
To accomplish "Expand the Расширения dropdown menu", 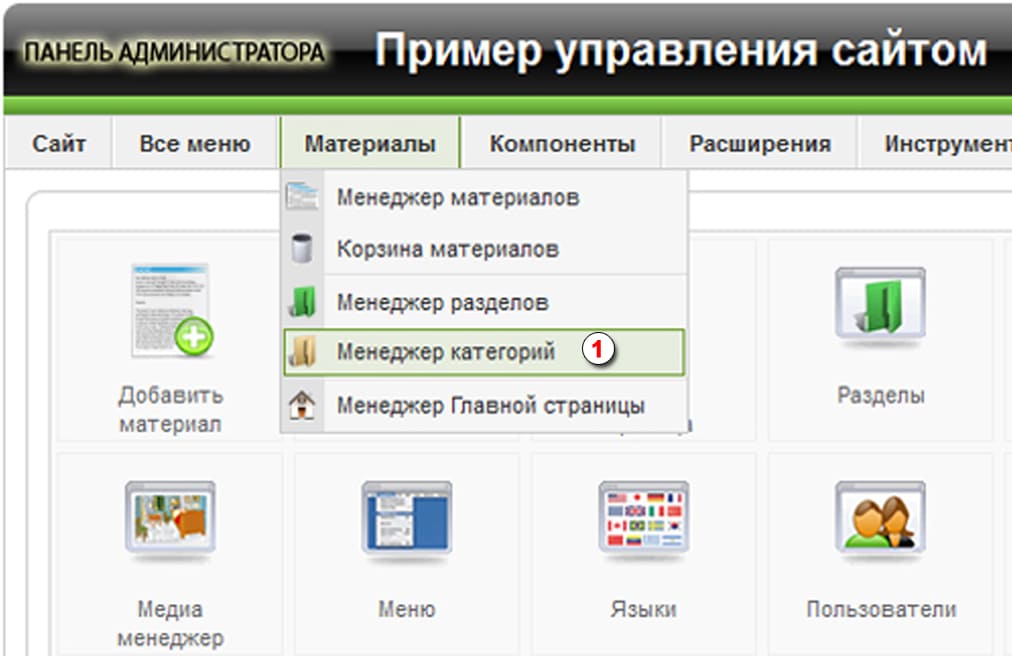I will [x=760, y=144].
